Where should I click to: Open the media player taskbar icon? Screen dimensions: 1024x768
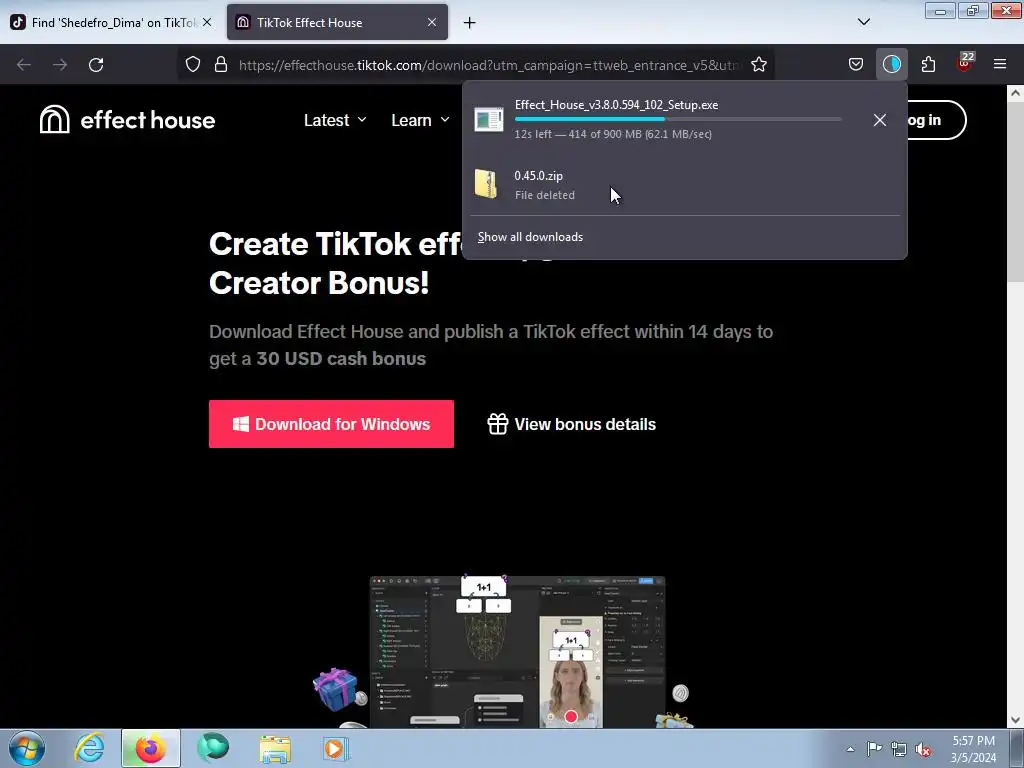pos(336,748)
